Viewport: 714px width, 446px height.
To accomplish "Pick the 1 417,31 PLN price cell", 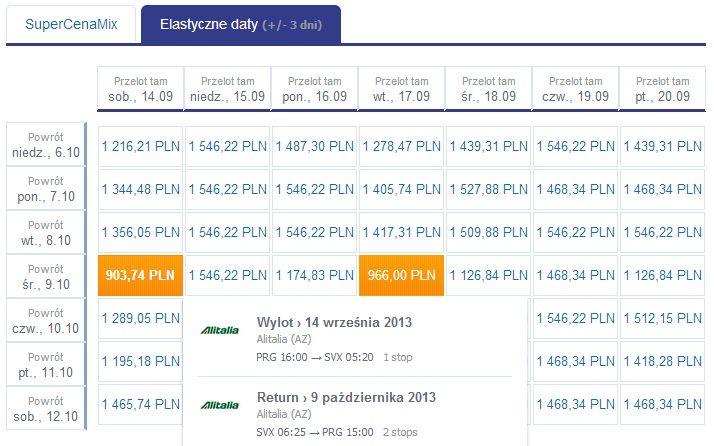I will tap(401, 232).
